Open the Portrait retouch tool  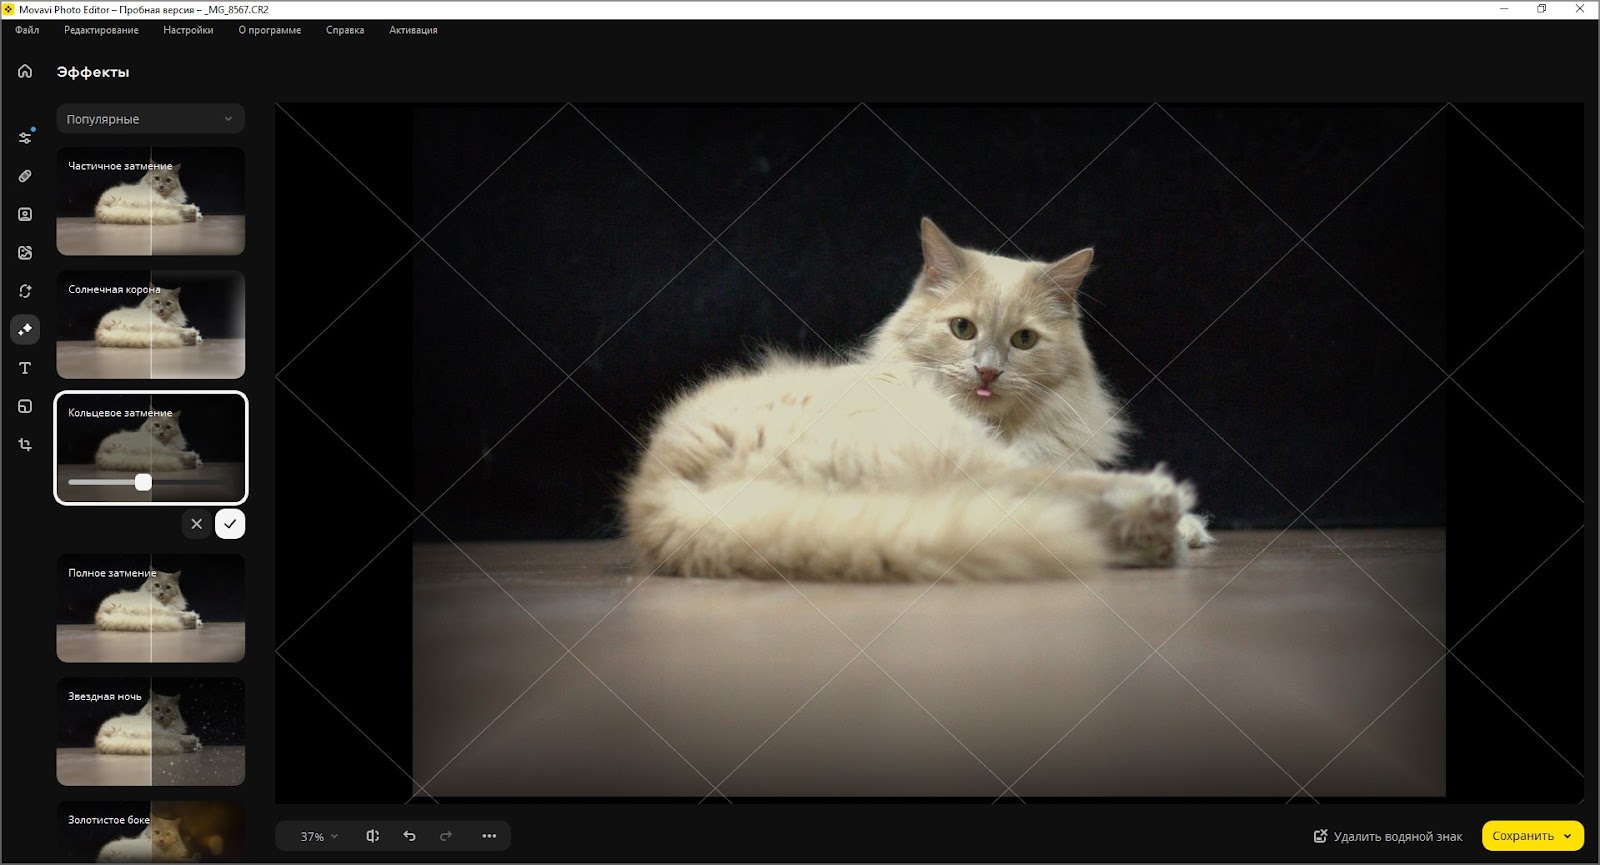pyautogui.click(x=25, y=214)
